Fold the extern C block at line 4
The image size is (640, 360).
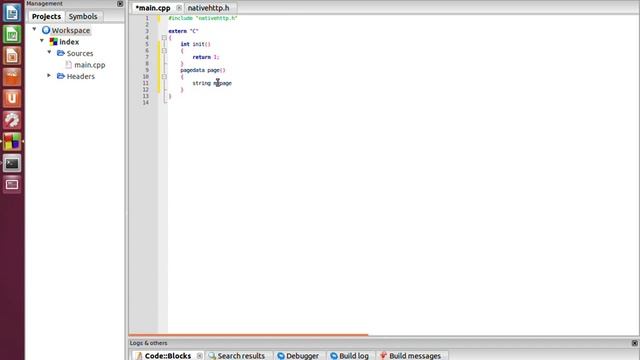coord(164,38)
